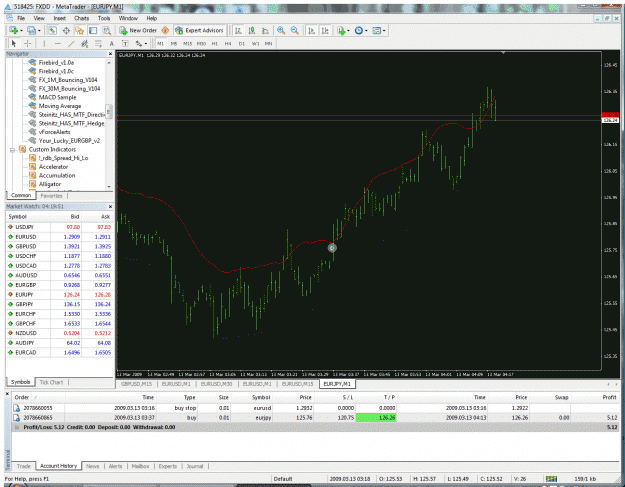Select the Vertical Line drawing tool
The width and height of the screenshot is (625, 487).
pos(44,43)
